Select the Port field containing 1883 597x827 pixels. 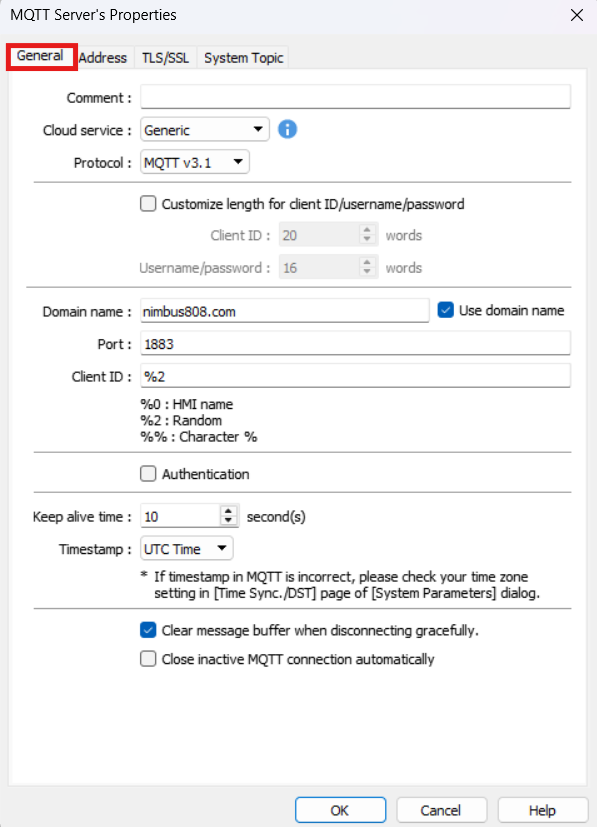point(350,343)
